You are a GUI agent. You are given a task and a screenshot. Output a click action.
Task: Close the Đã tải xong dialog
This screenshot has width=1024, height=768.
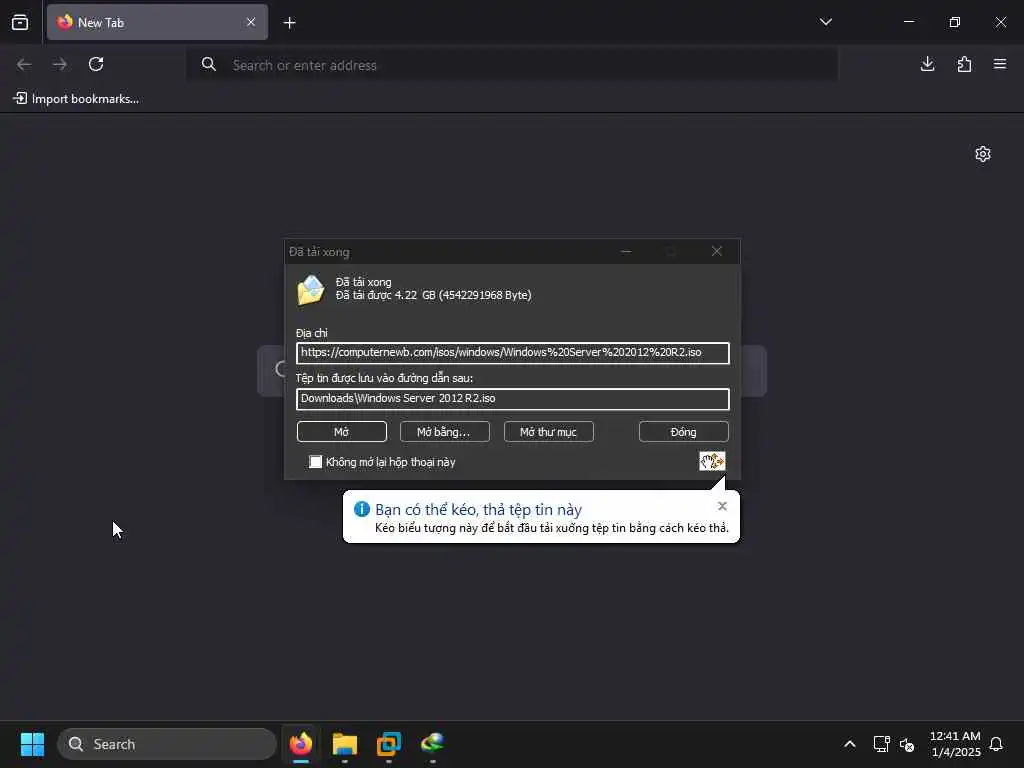717,251
